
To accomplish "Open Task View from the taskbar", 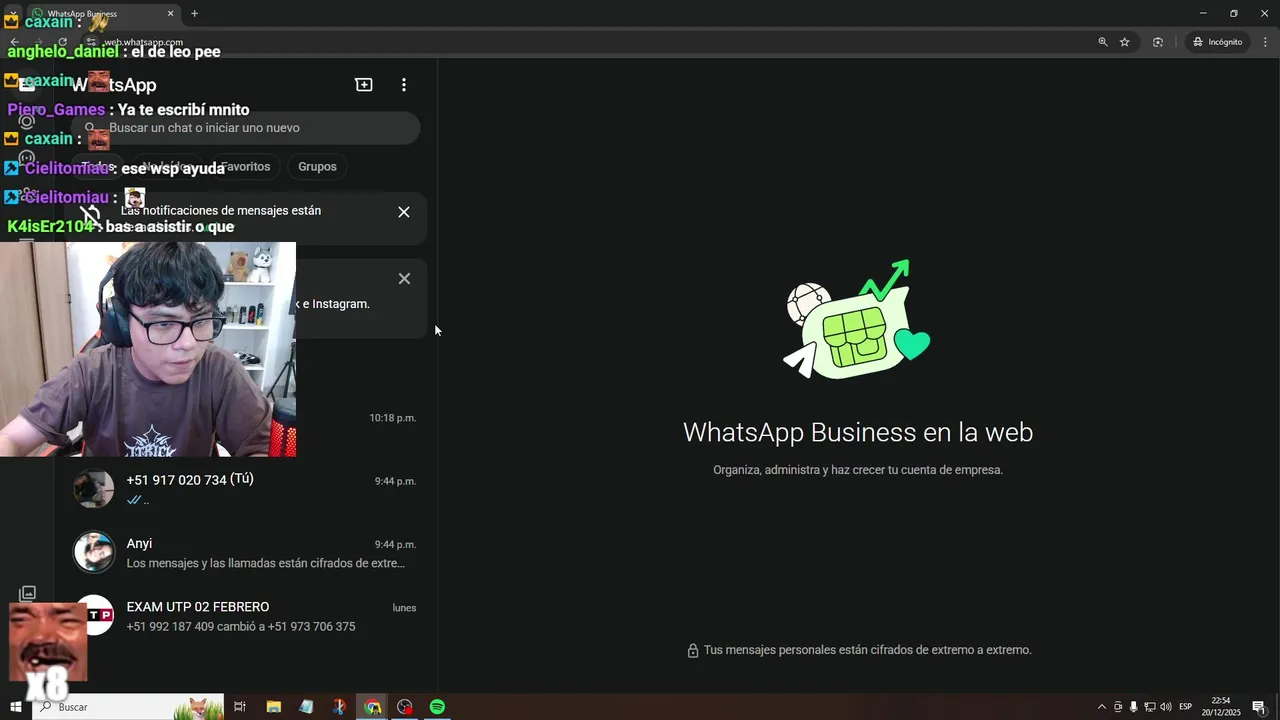I will (240, 707).
